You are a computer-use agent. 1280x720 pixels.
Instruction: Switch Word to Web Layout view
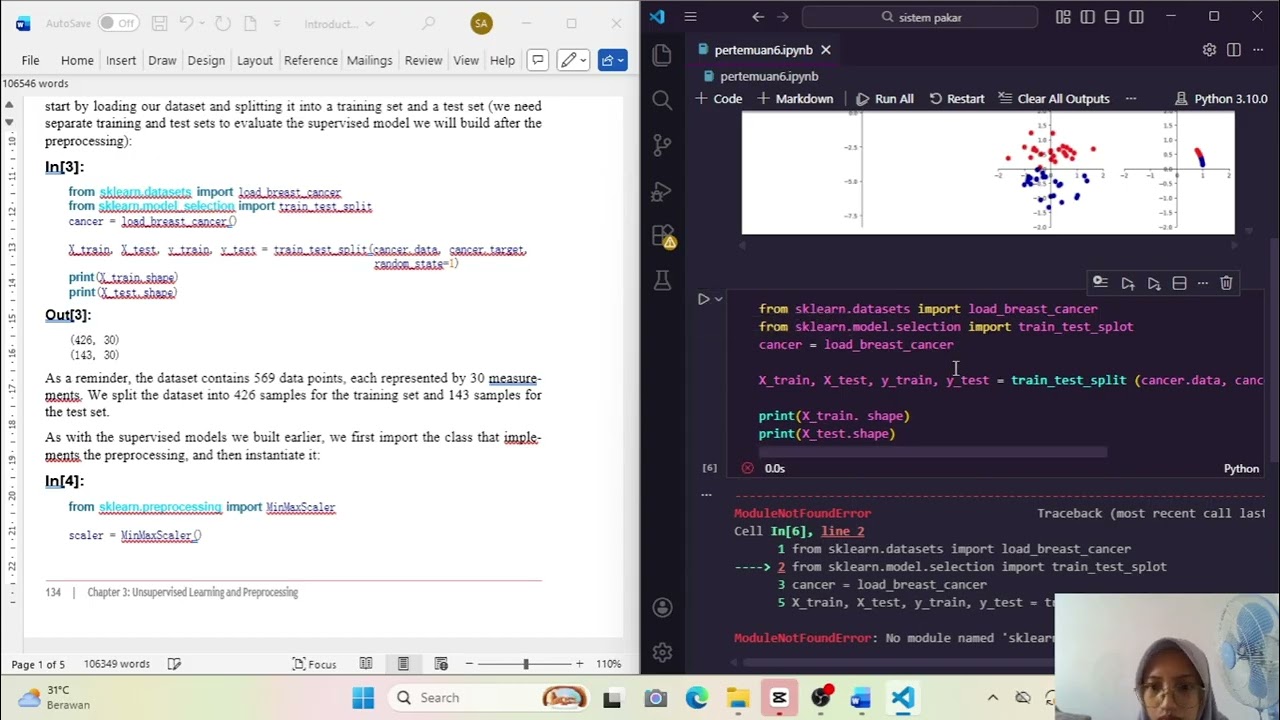[441, 664]
